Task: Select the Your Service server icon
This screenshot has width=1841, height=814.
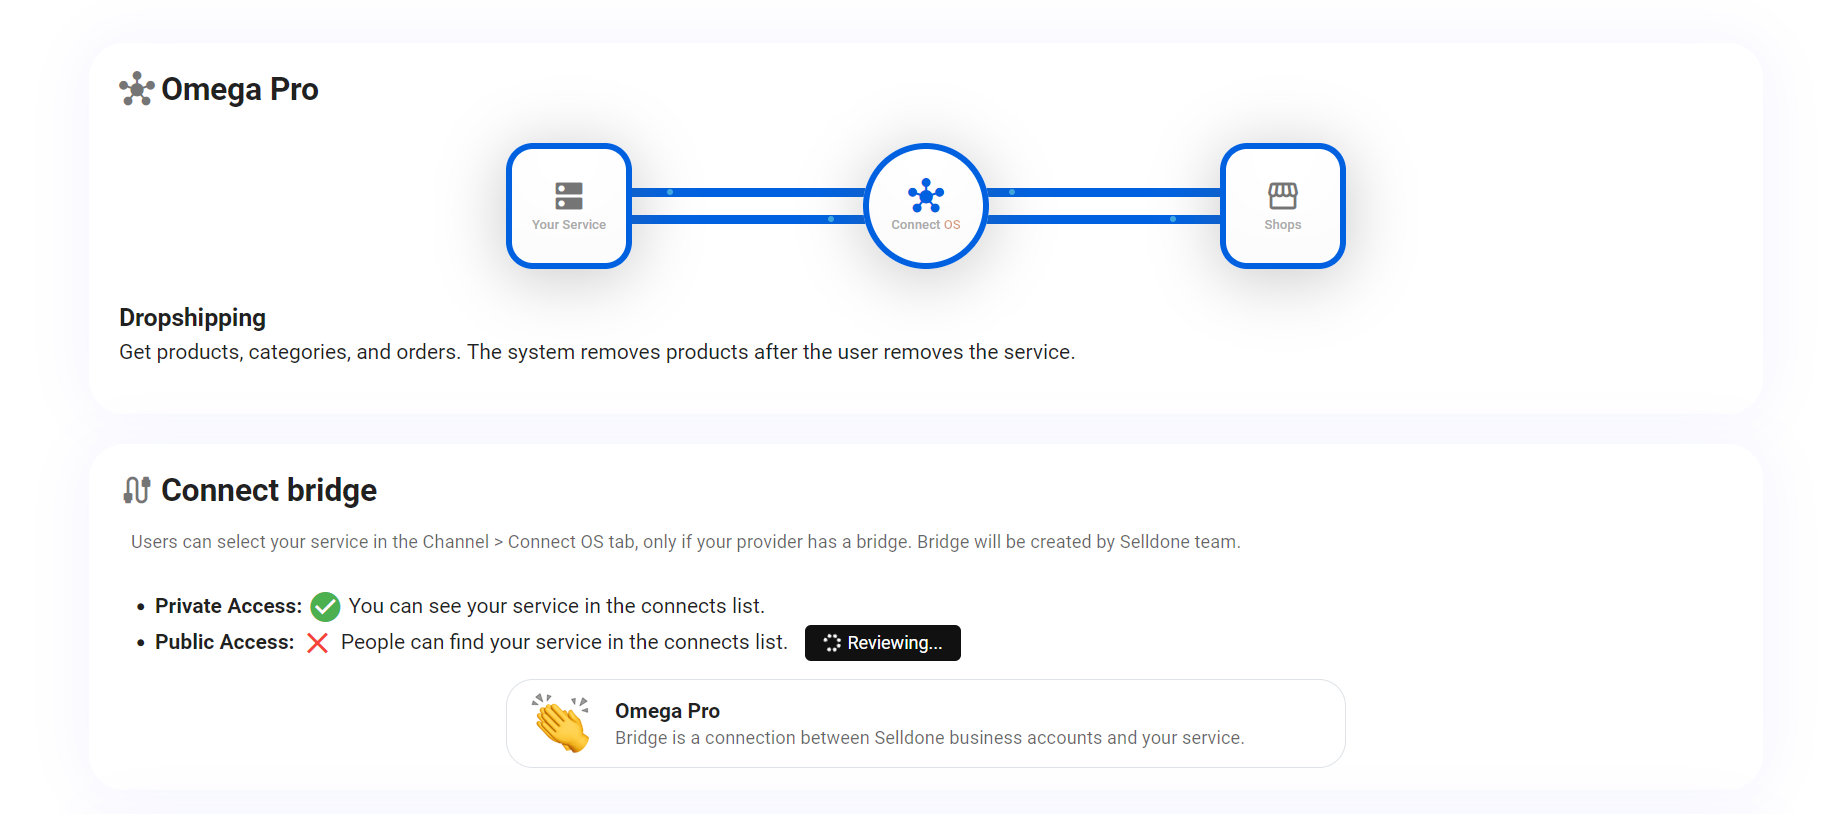Action: [569, 196]
